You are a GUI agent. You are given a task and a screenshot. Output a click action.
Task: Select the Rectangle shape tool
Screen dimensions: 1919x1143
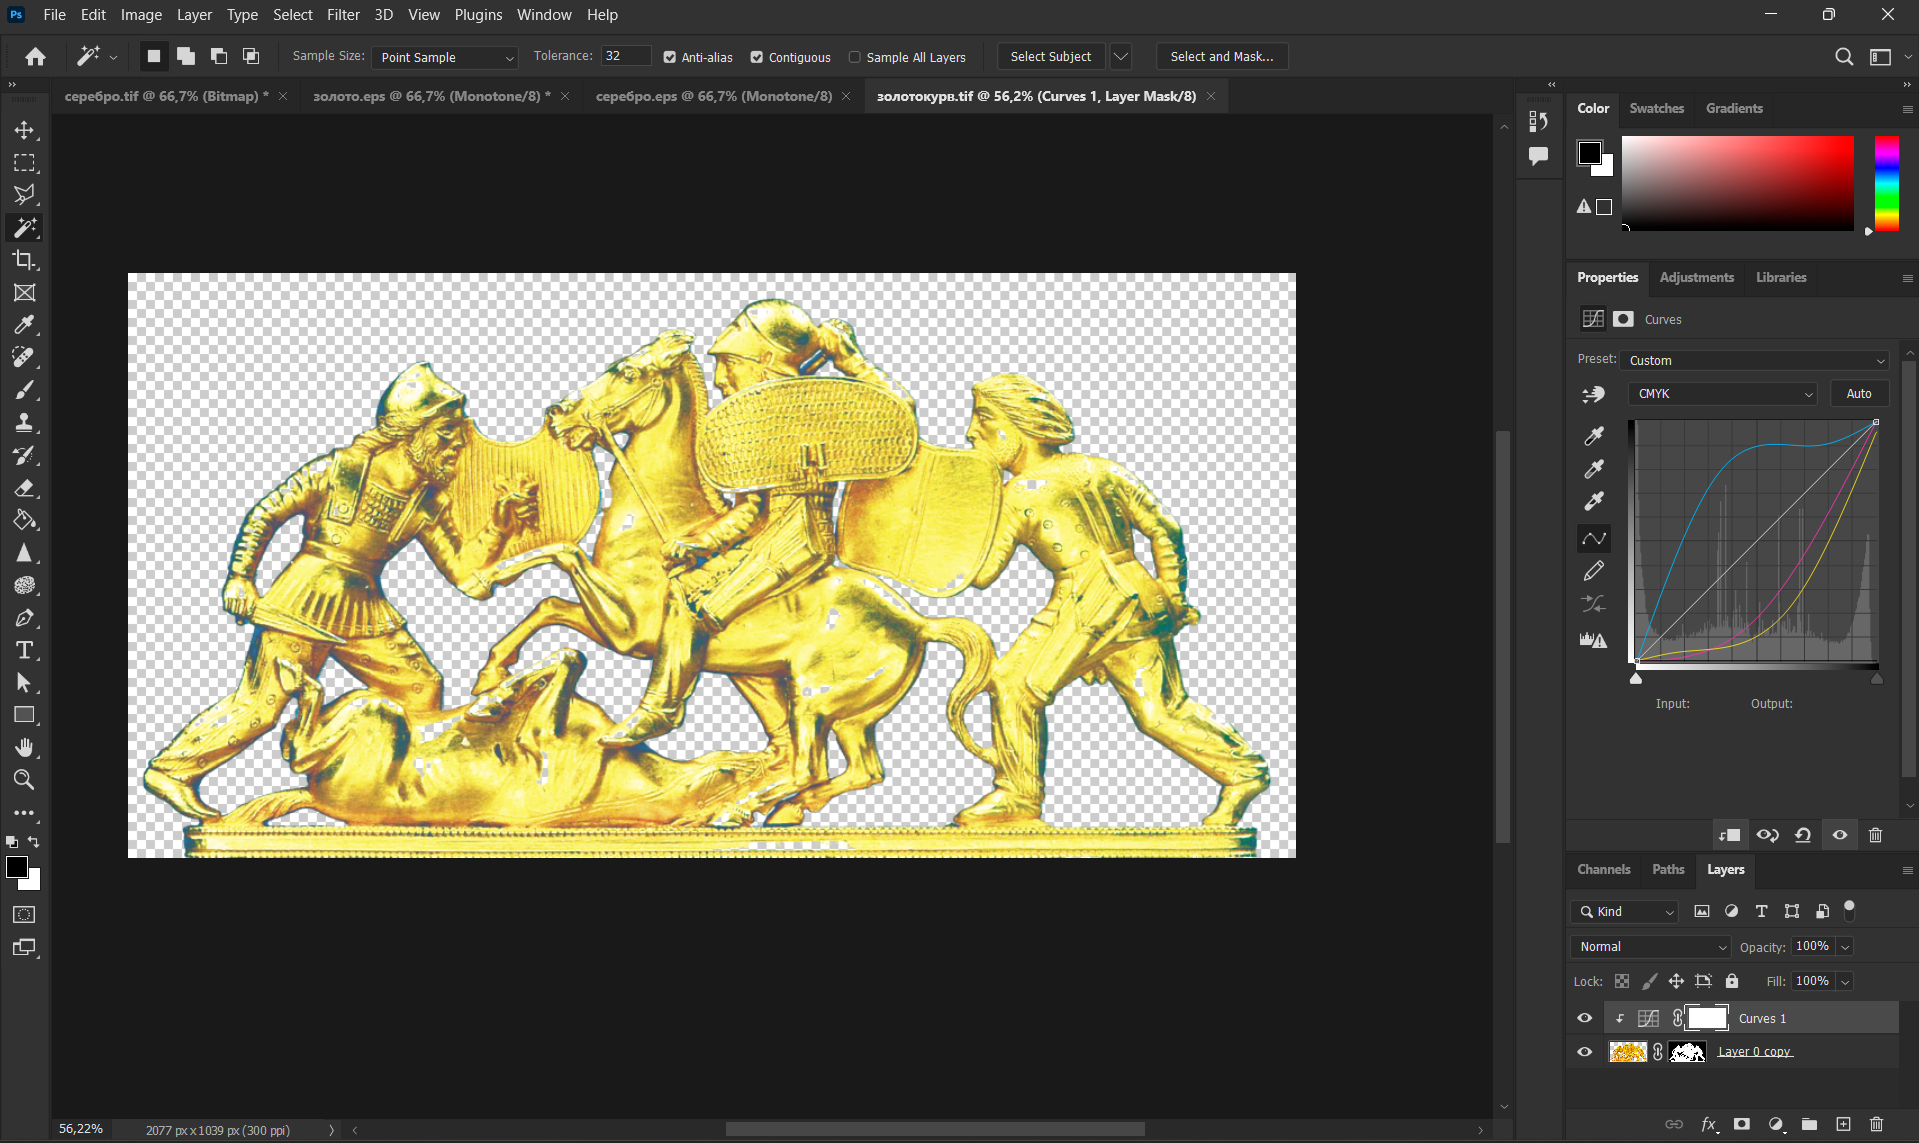point(24,715)
